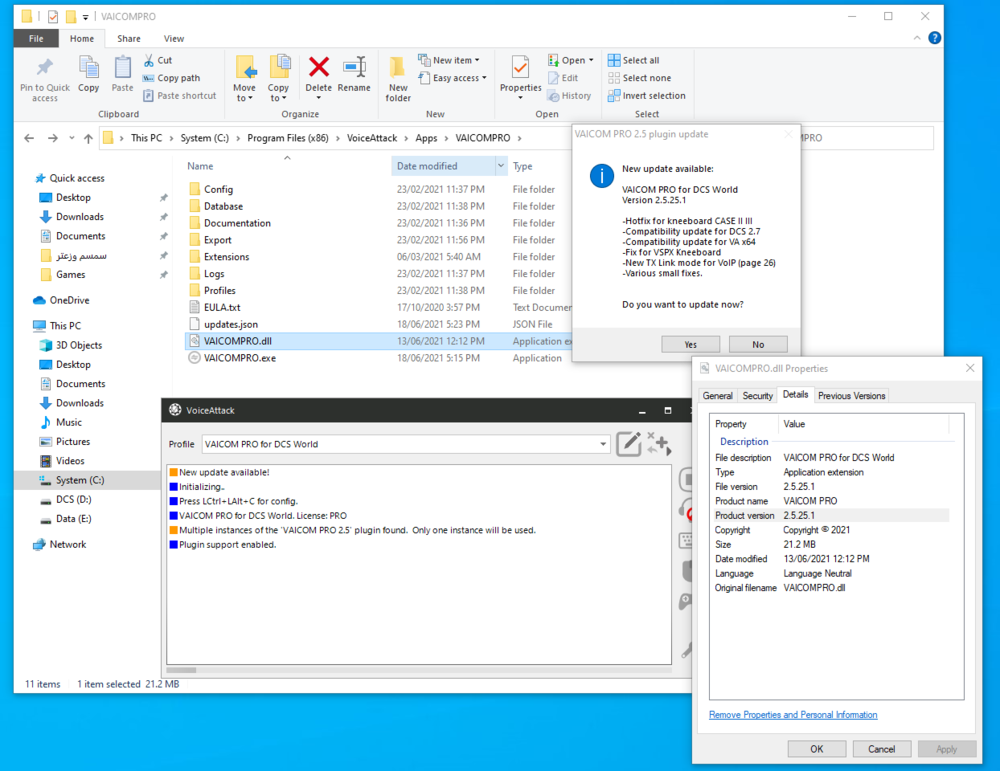Open recent locations dropdown arrow

[x=71, y=138]
